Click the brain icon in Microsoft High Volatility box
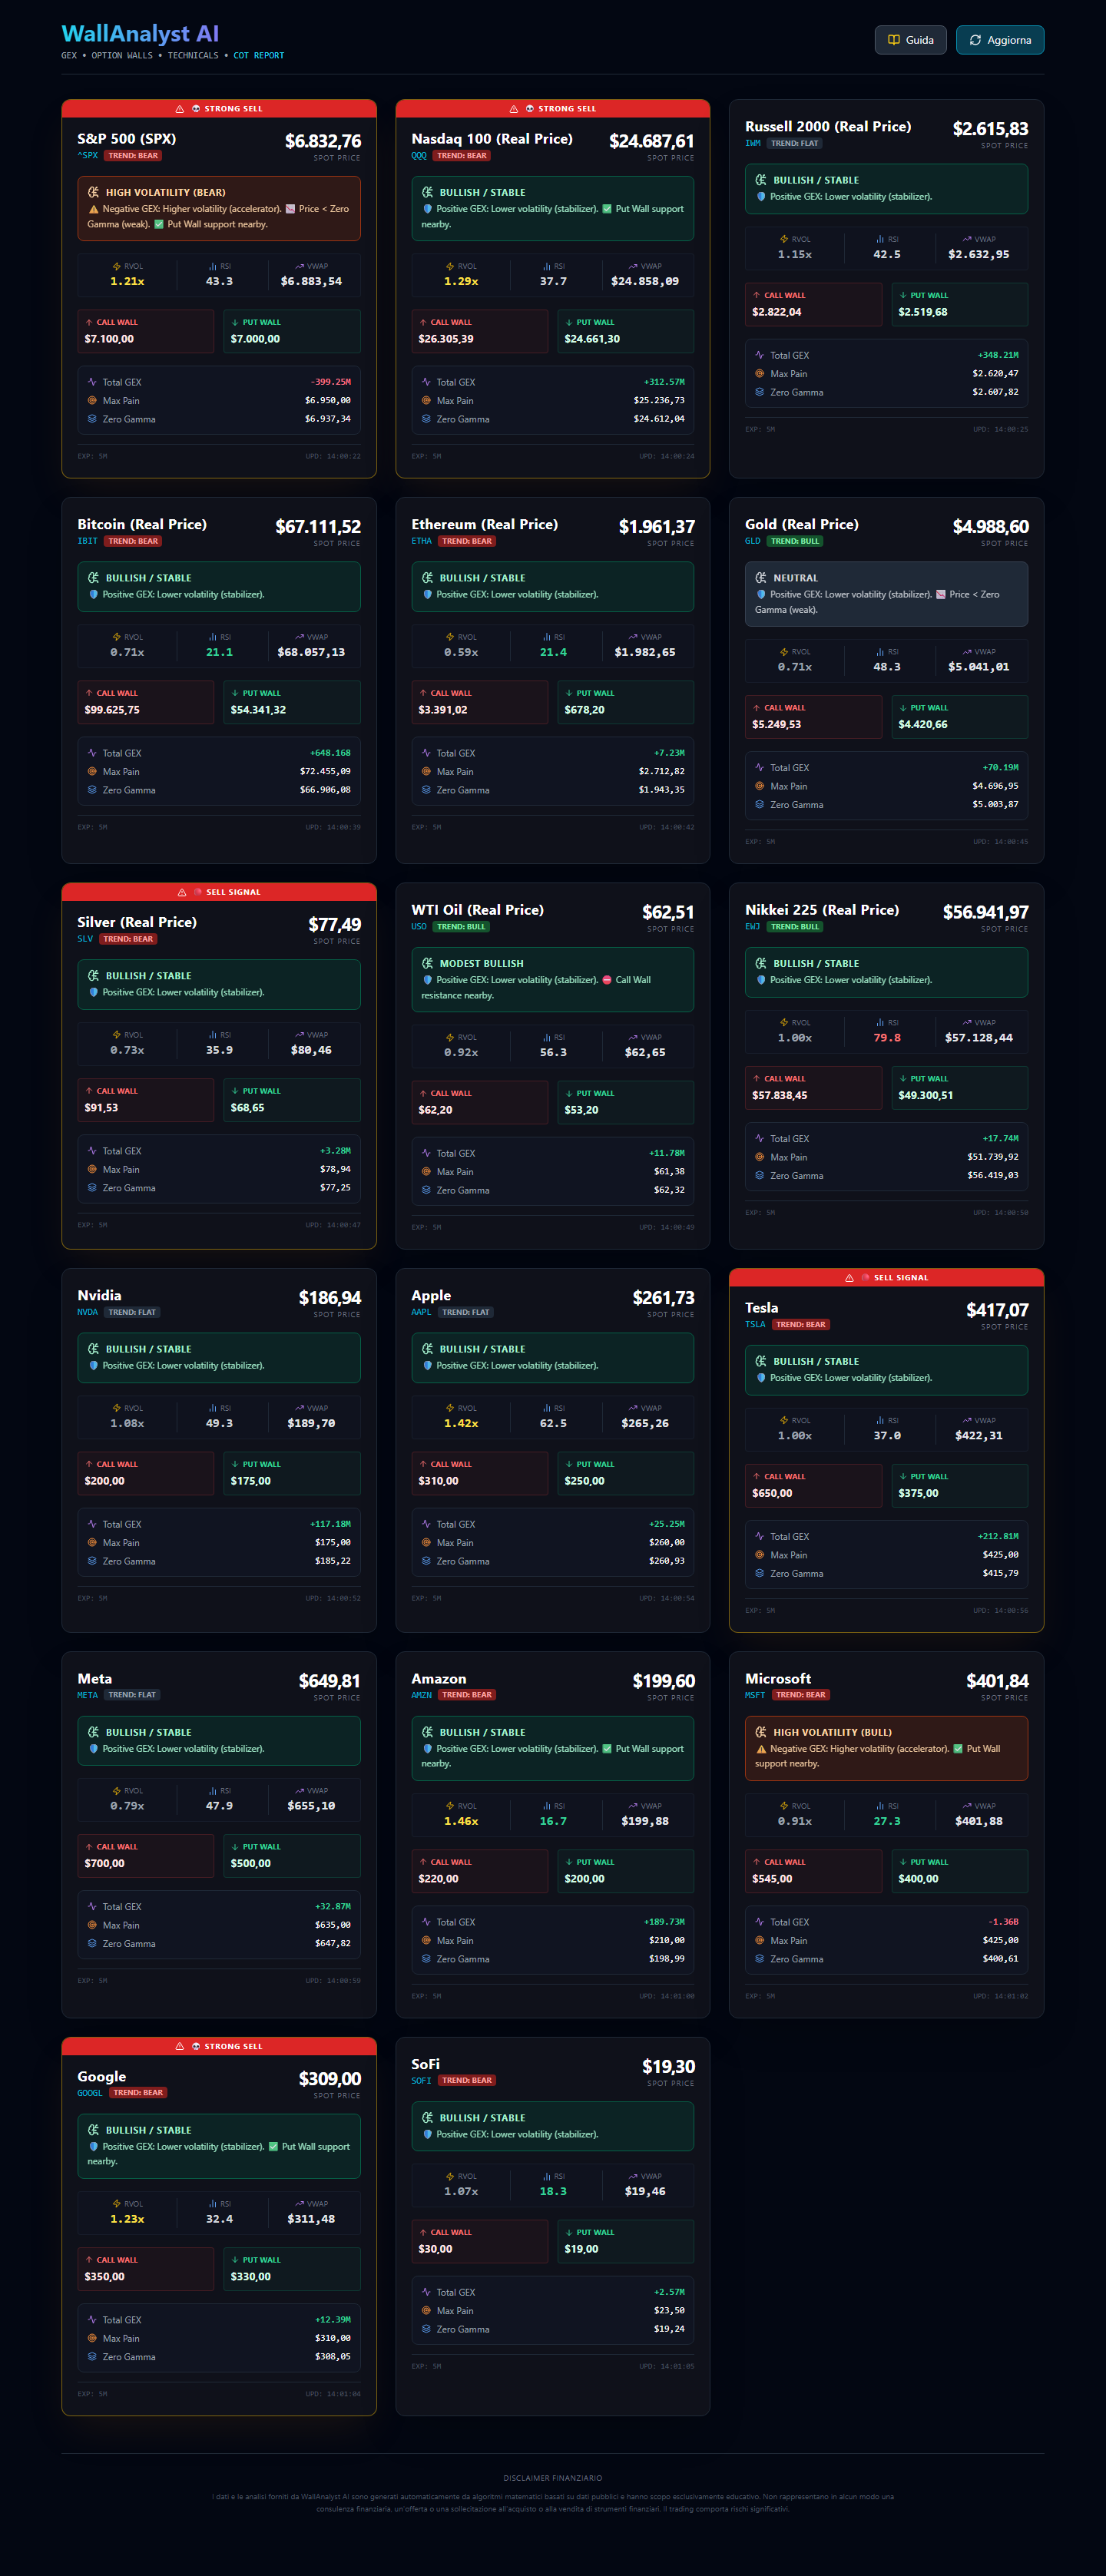The height and width of the screenshot is (2576, 1106). 760,1732
